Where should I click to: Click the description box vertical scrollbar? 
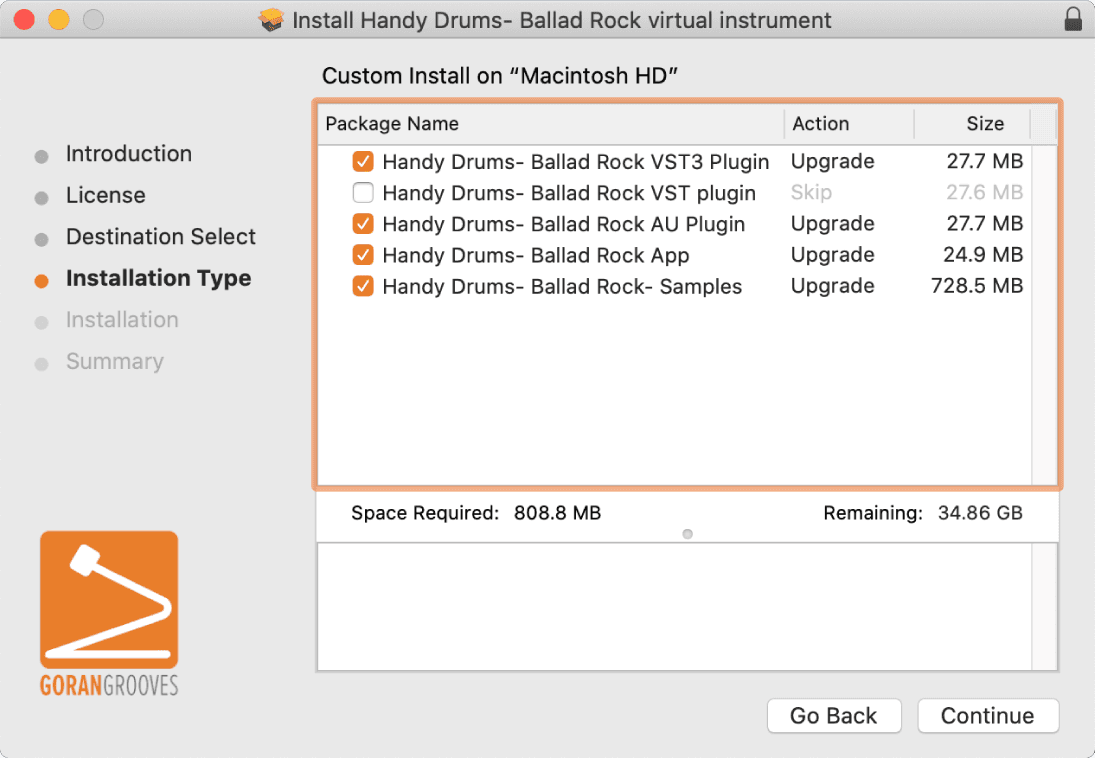click(x=1044, y=606)
